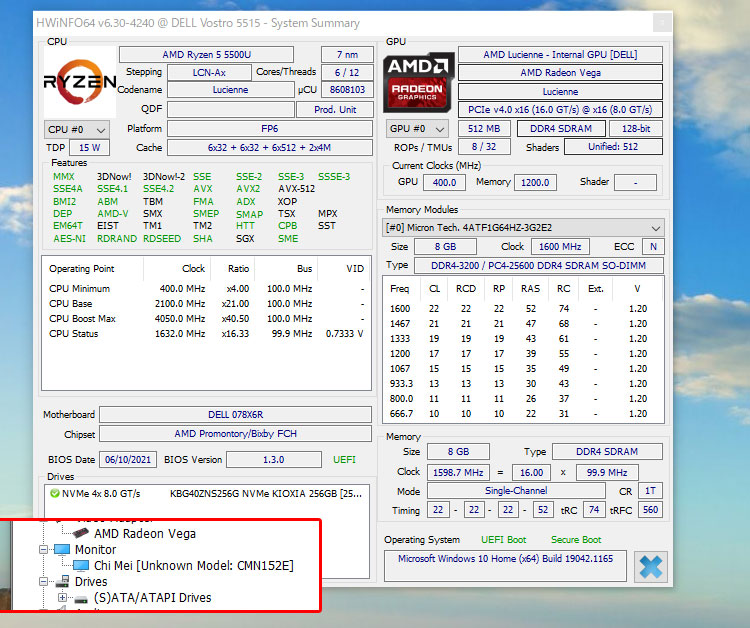Click the 1600 frequency timing row
Viewport: 750px width, 628px height.
coord(523,308)
